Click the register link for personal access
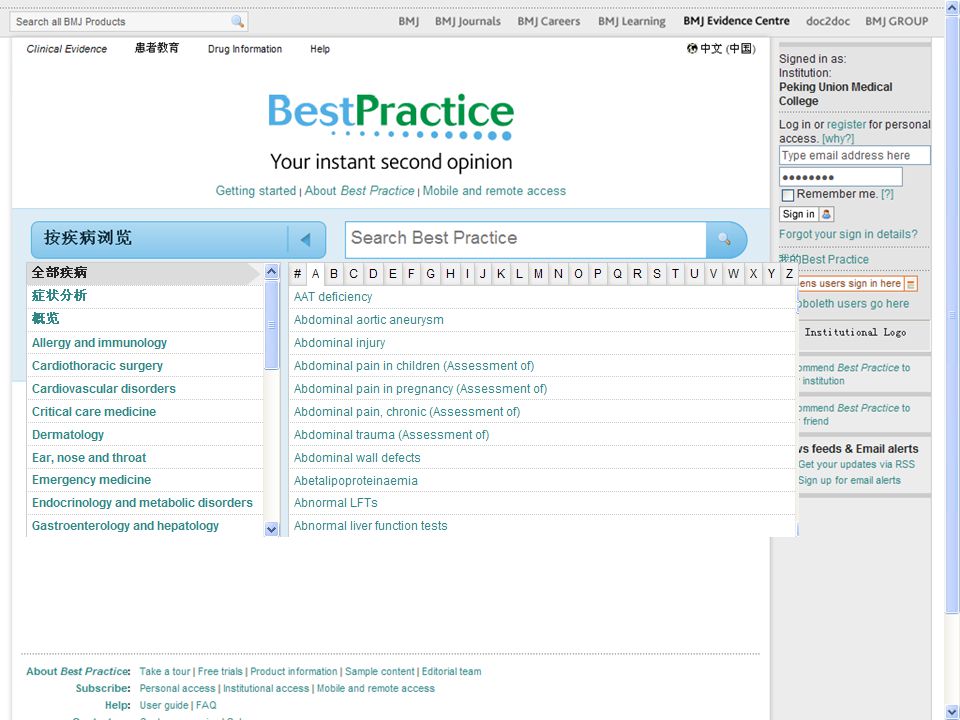The width and height of the screenshot is (960, 720). pyautogui.click(x=846, y=124)
